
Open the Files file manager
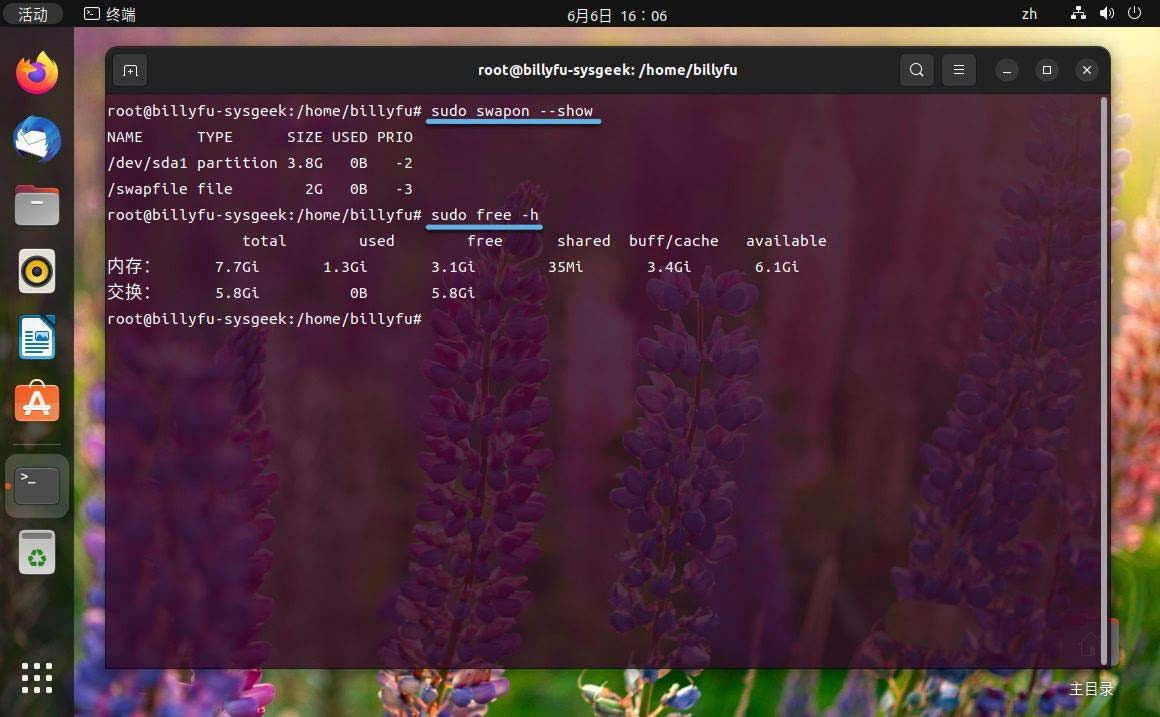[37, 205]
